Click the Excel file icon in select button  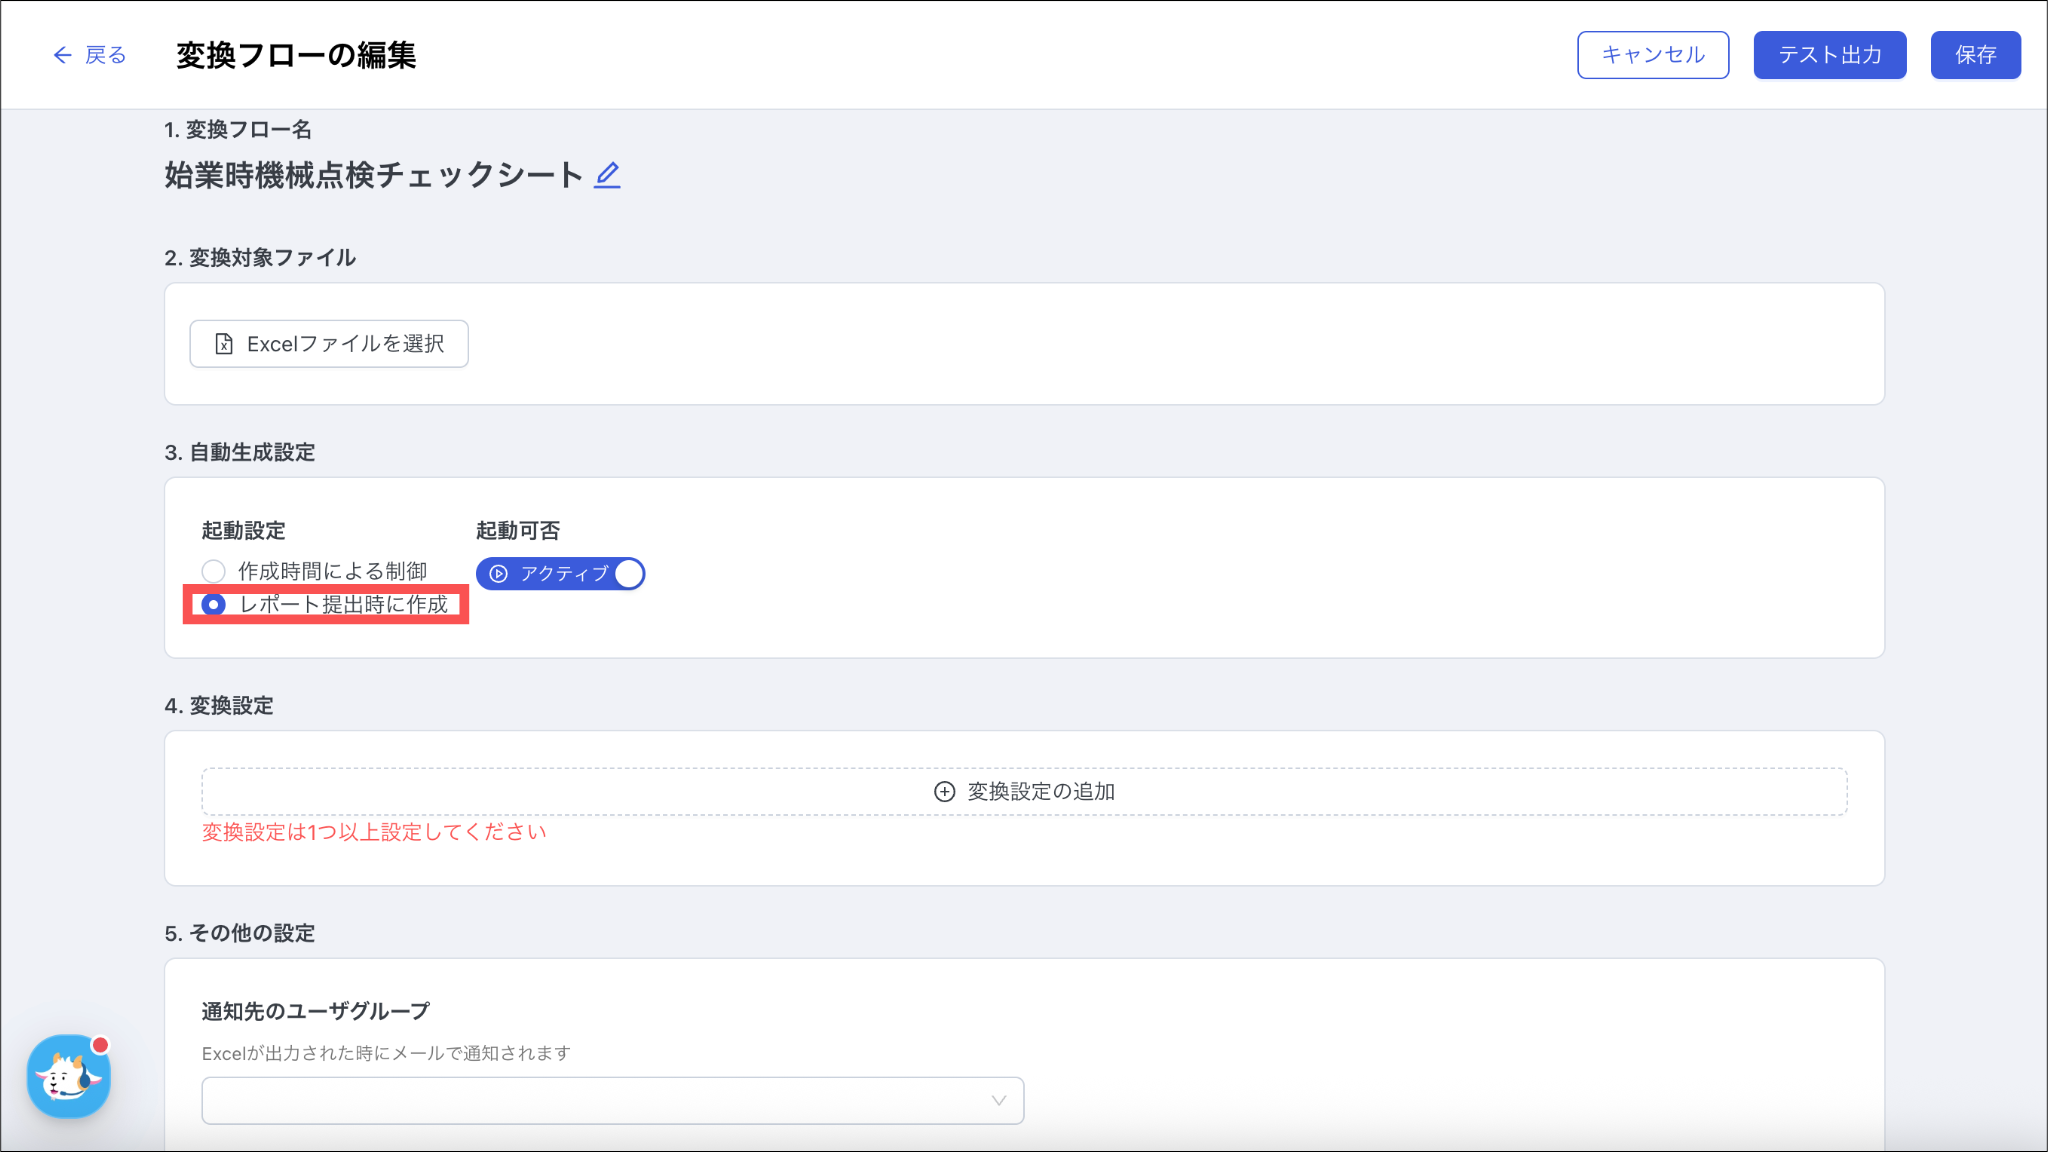[x=224, y=344]
